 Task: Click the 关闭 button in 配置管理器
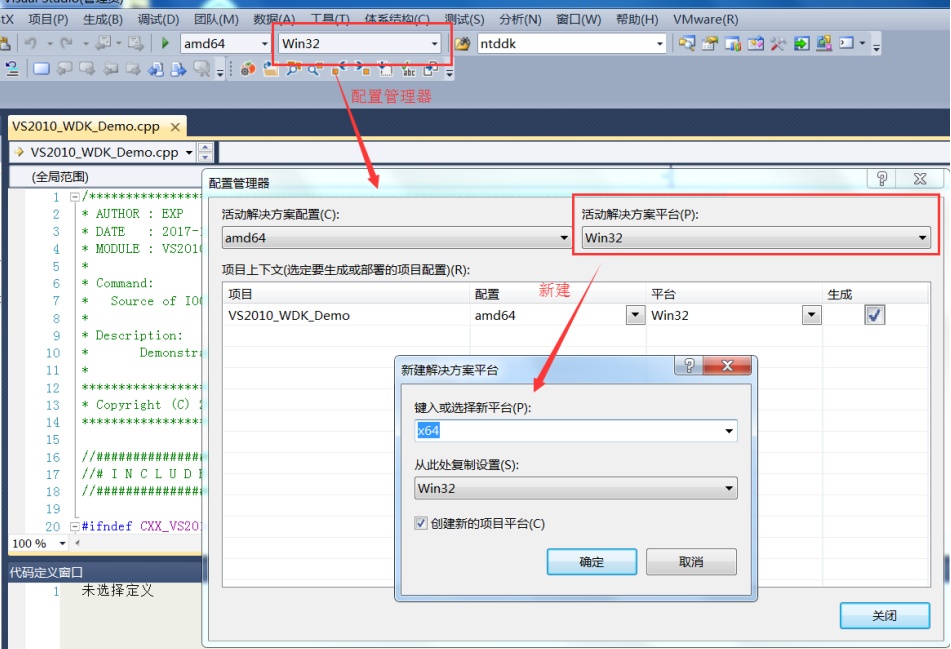pos(884,616)
